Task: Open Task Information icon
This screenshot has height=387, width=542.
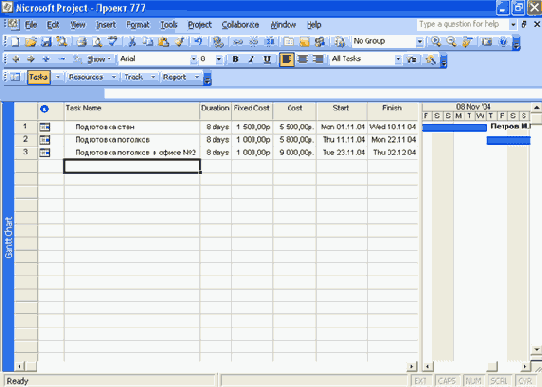Action: 289,42
